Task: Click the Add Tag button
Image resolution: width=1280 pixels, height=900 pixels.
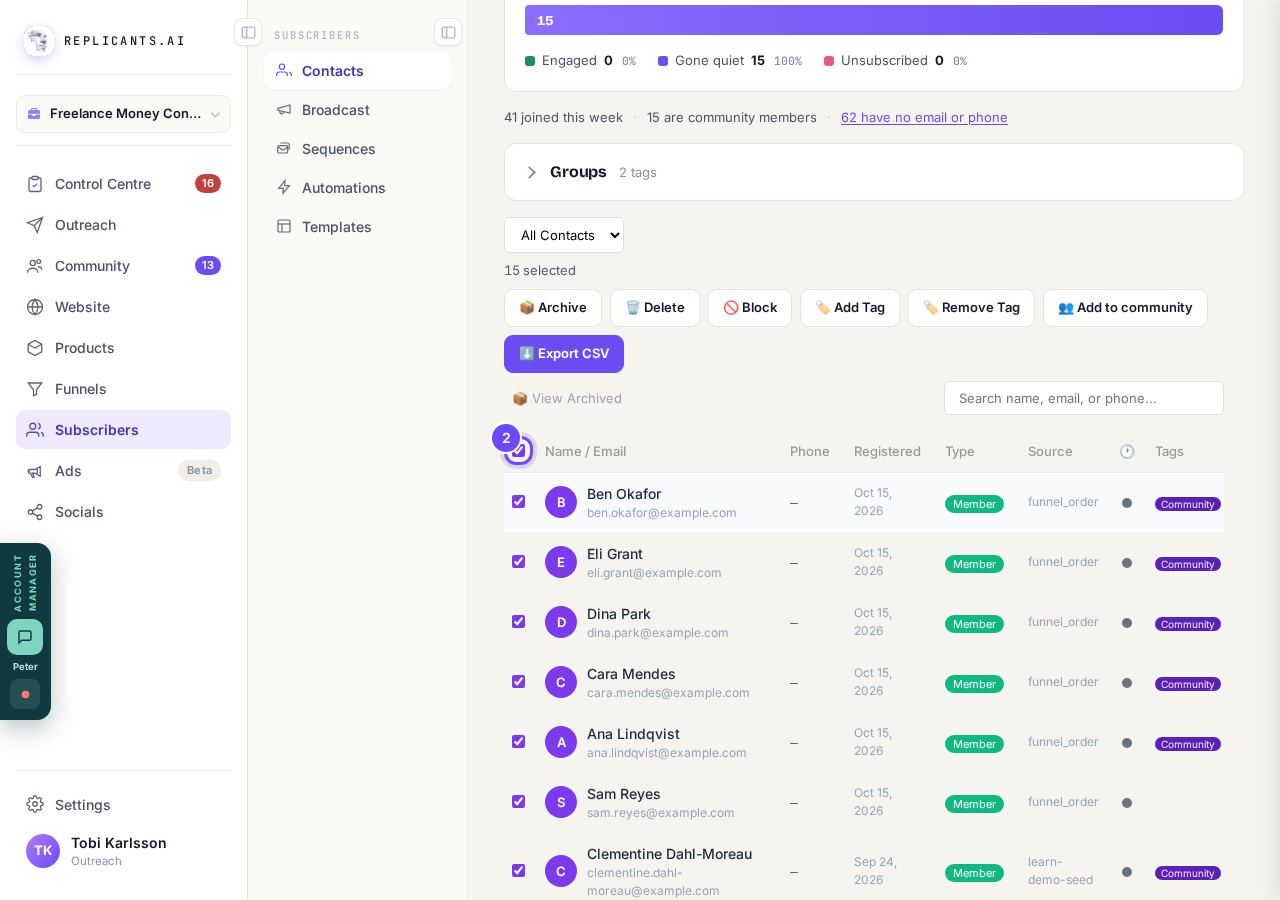Action: pos(850,308)
